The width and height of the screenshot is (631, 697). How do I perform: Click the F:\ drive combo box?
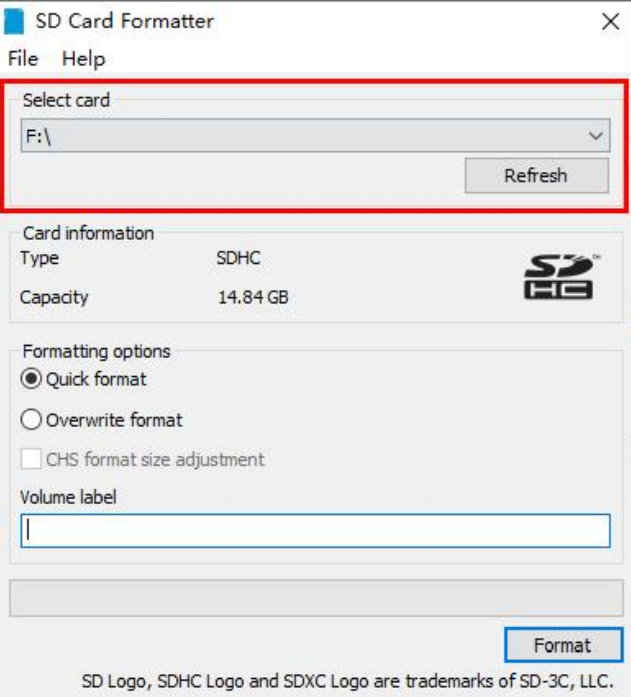(300, 136)
